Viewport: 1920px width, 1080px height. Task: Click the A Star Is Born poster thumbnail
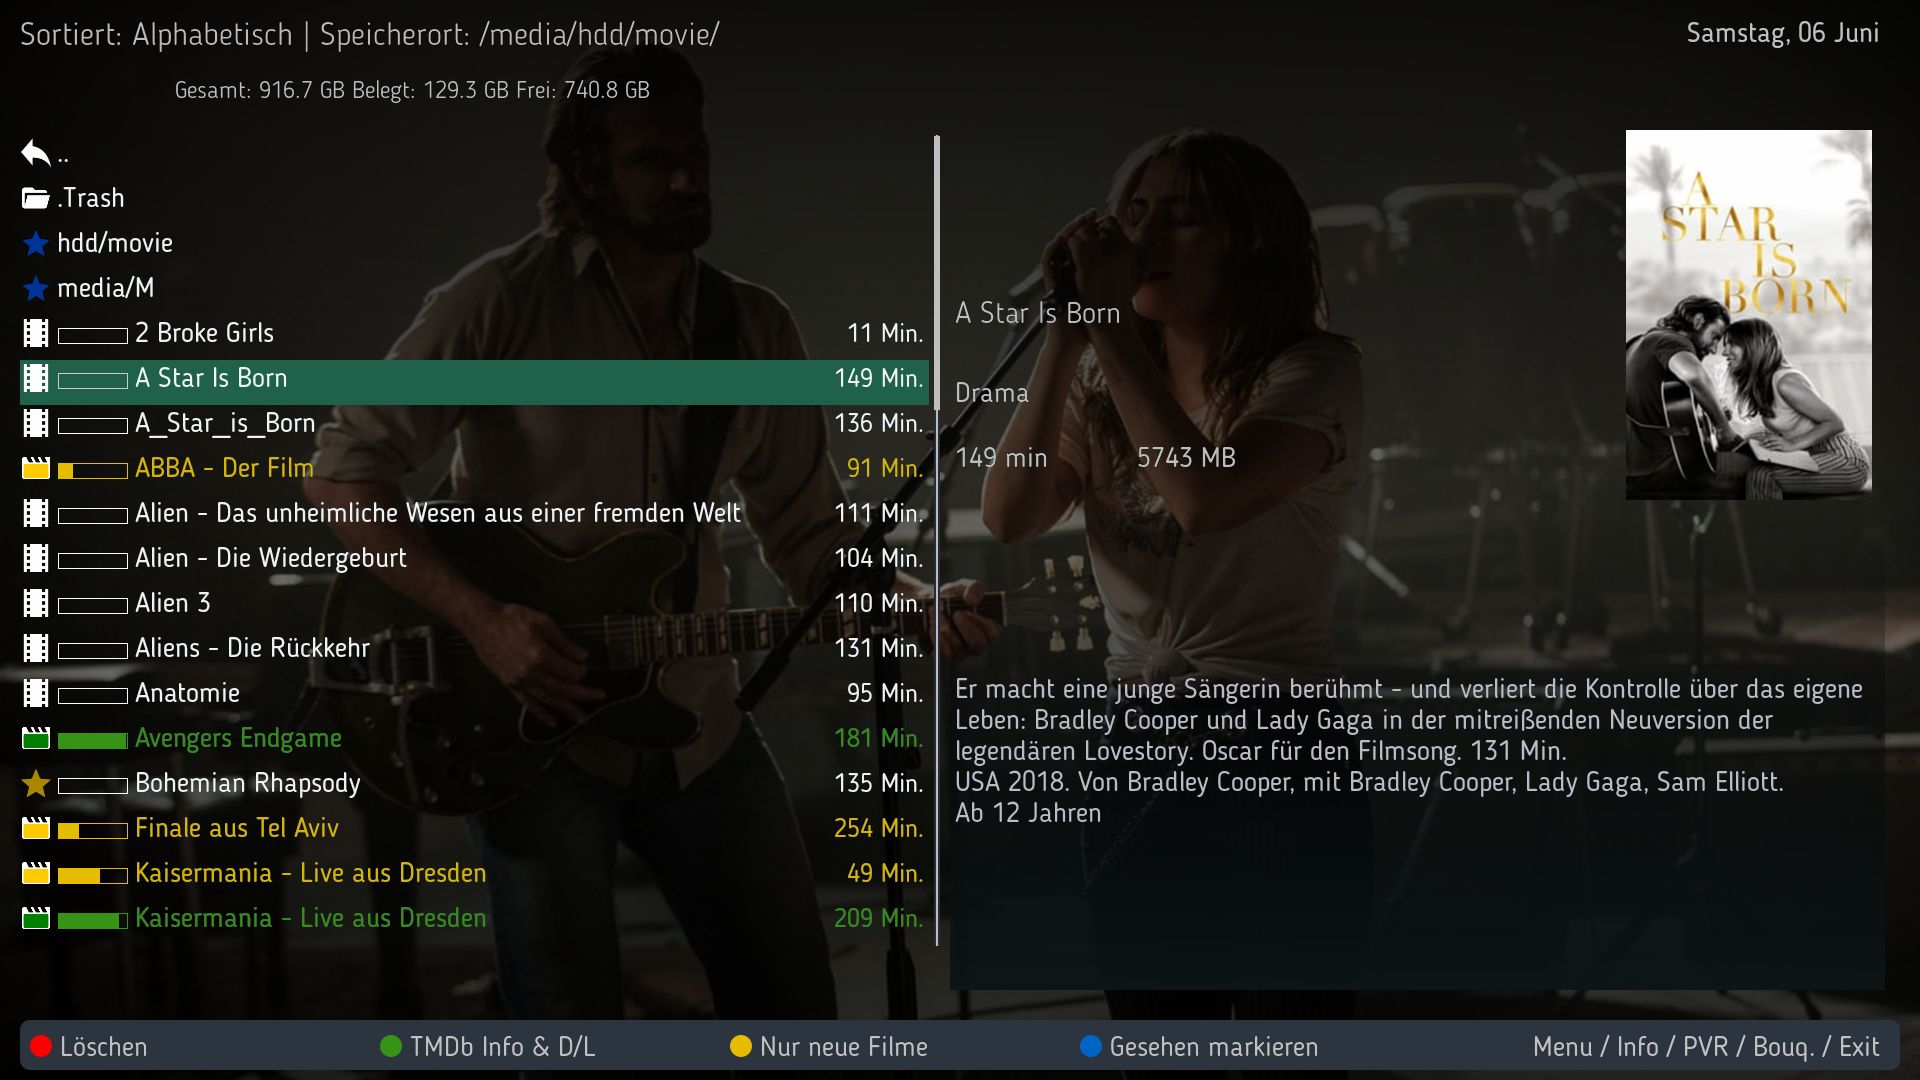click(x=1748, y=315)
